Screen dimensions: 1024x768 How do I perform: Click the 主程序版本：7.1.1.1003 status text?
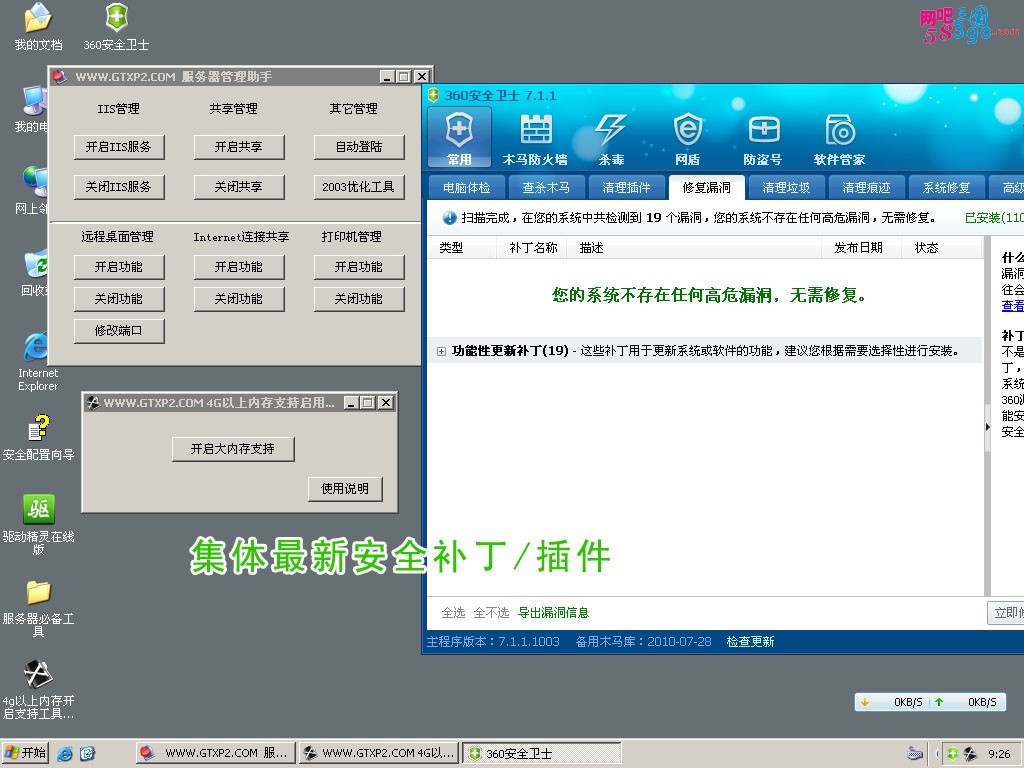[493, 642]
